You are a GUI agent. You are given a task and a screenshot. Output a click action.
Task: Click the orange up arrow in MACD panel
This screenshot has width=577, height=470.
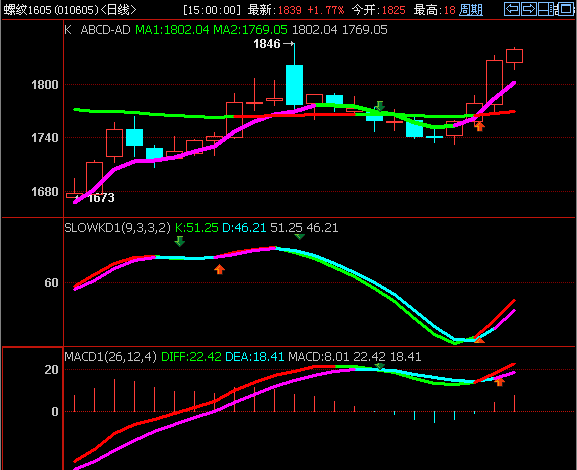pos(499,382)
